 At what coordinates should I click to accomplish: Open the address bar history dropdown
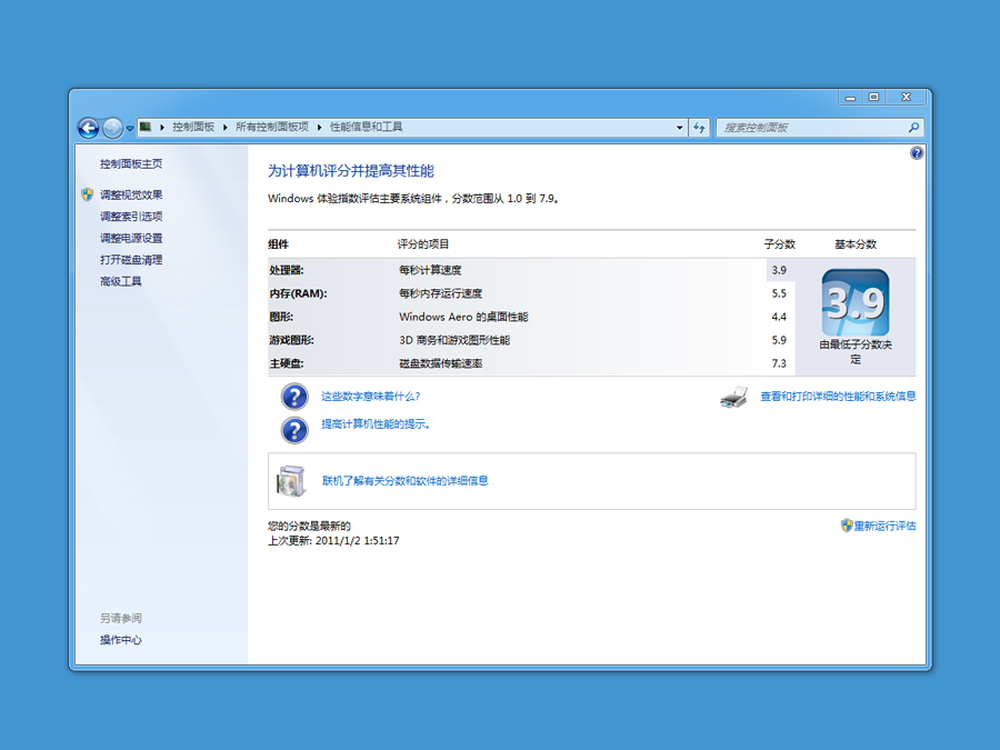pos(679,128)
